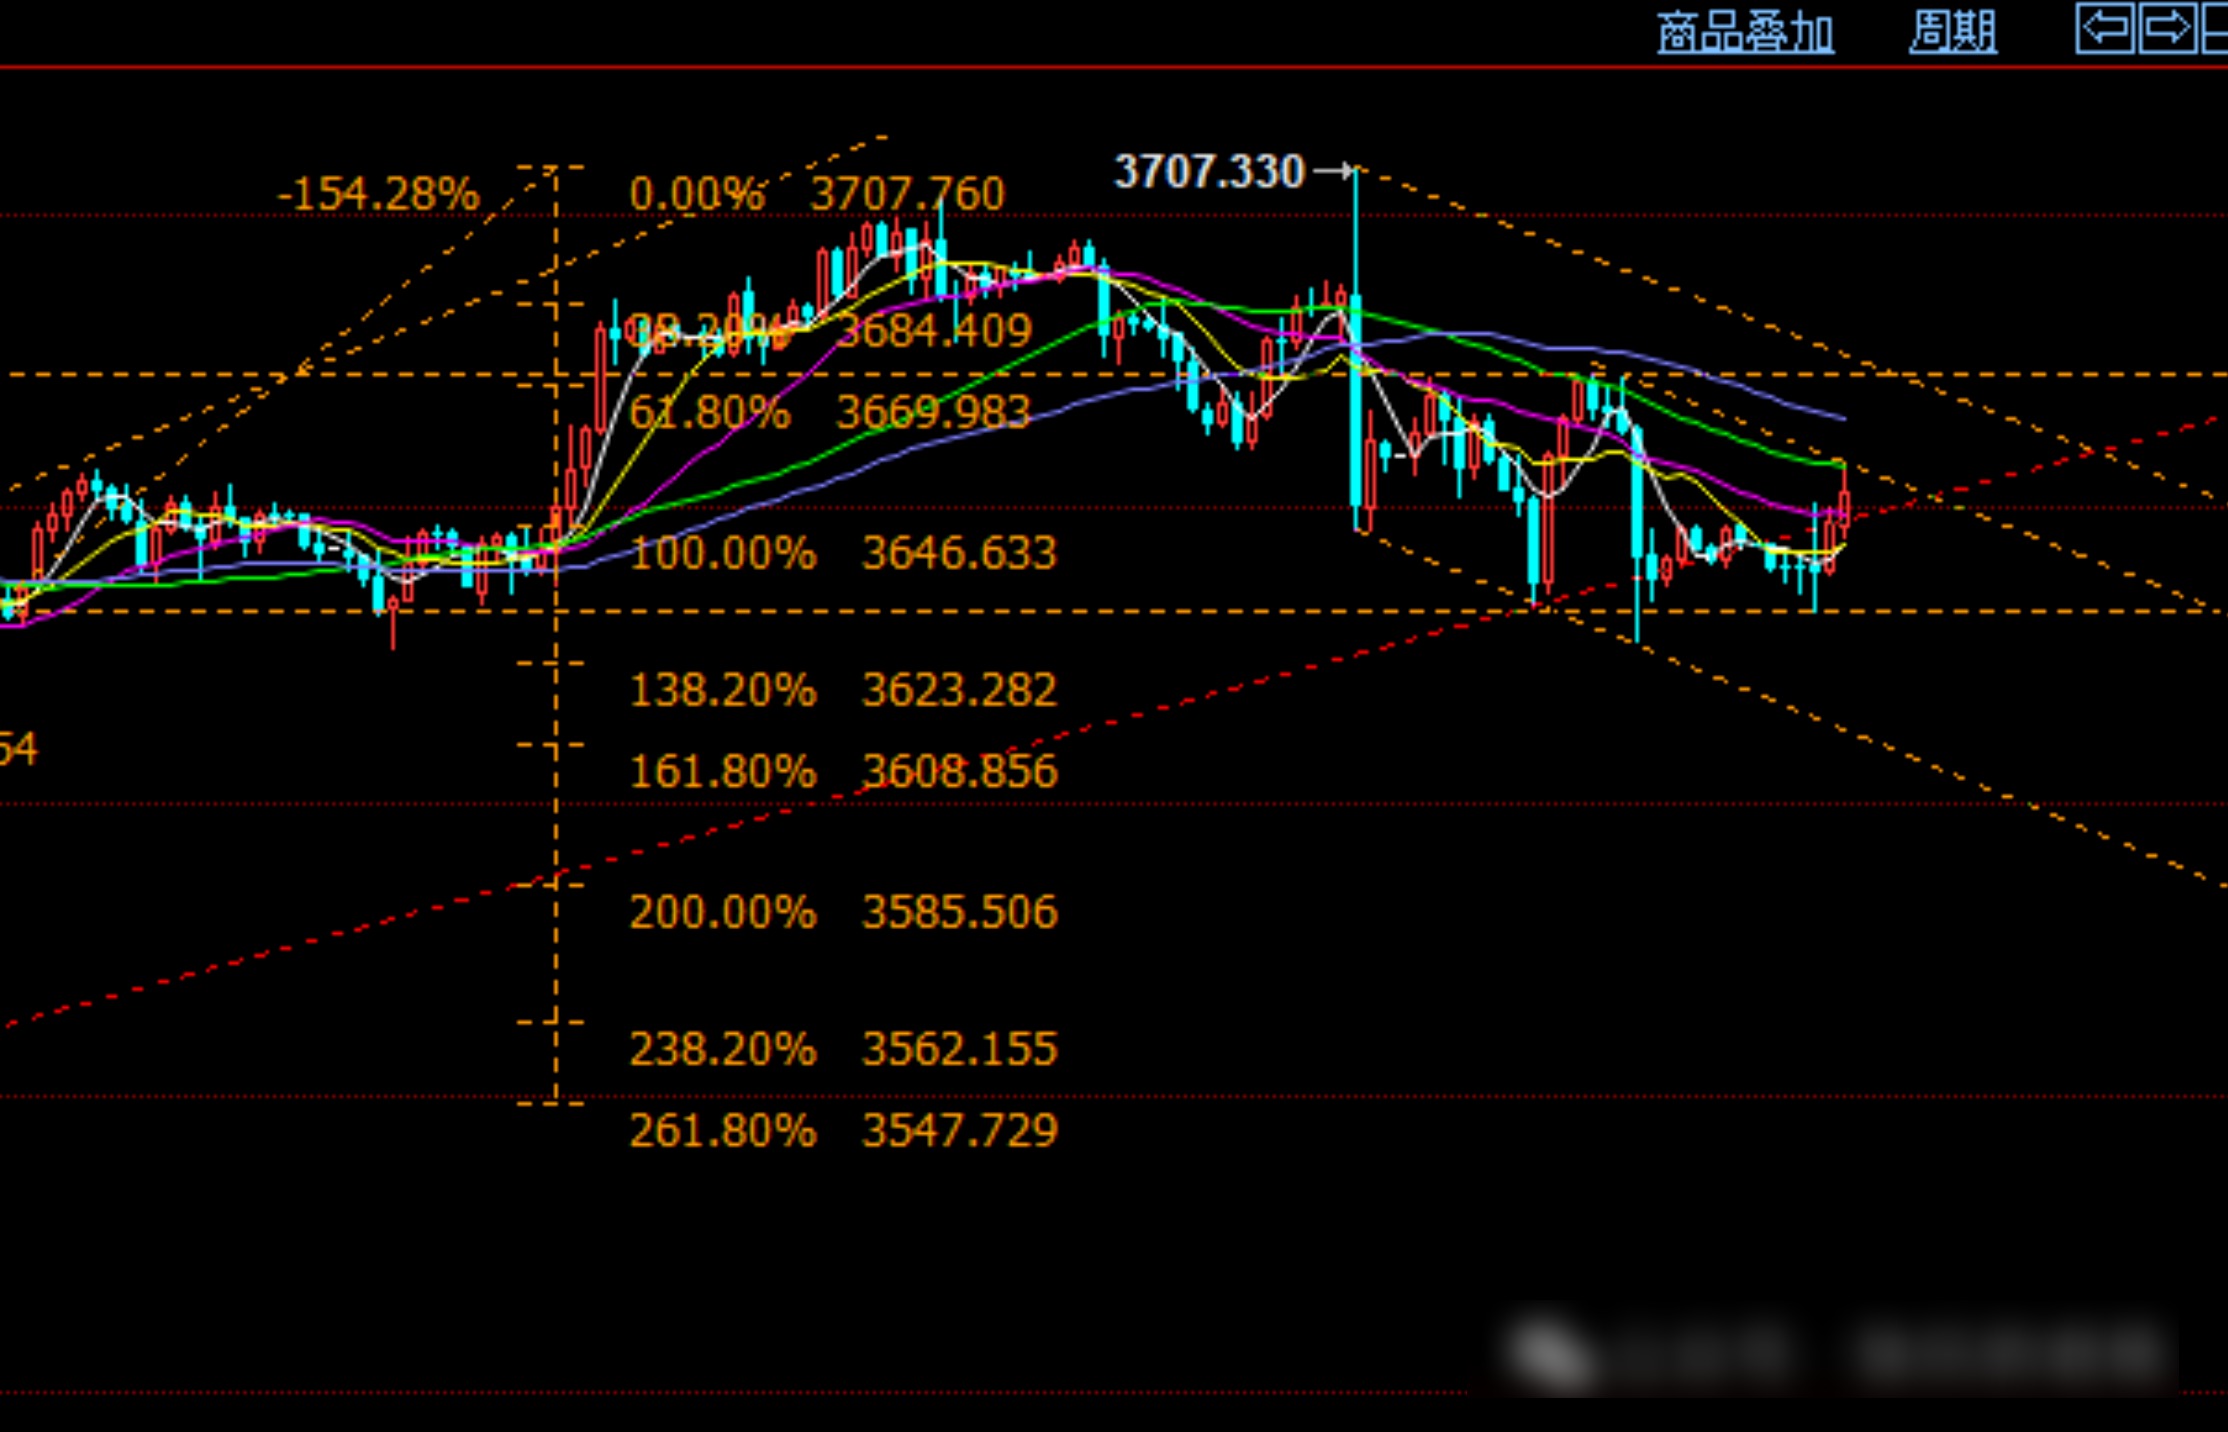Click the 161.80% 3608.856 Fibonacci label
2228x1432 pixels.
pyautogui.click(x=842, y=772)
